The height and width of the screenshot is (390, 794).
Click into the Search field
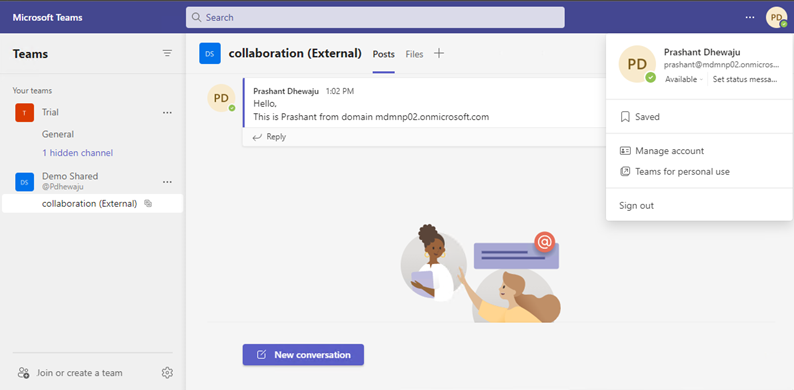click(375, 17)
